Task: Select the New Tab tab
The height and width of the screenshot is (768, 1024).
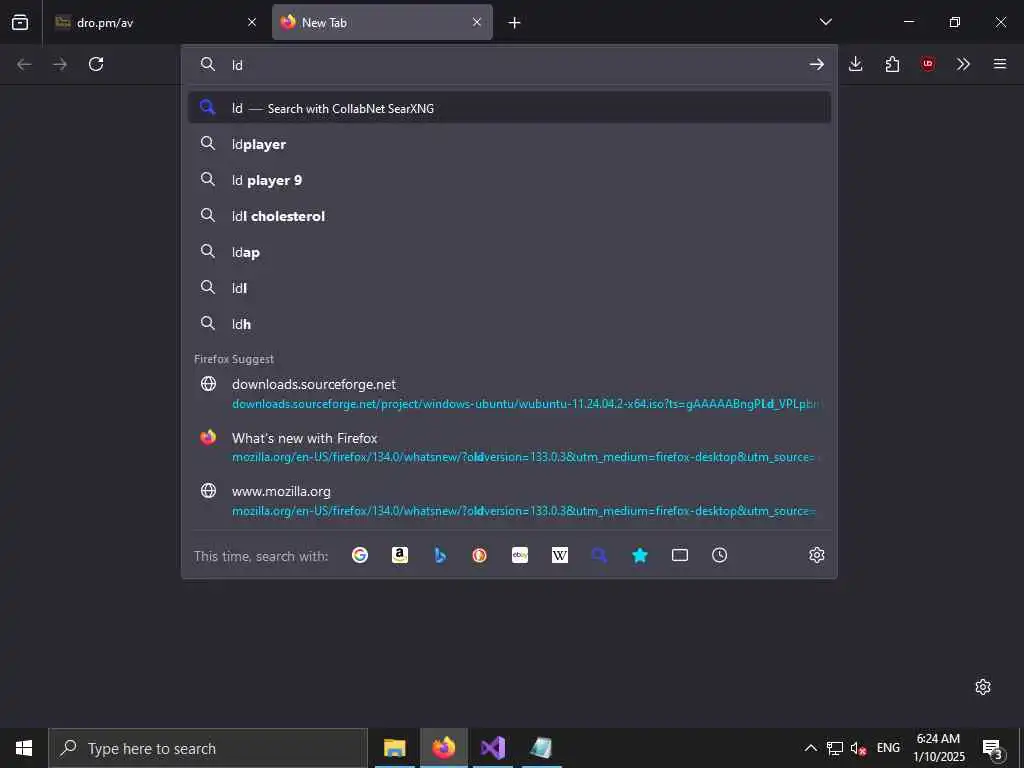Action: [382, 22]
